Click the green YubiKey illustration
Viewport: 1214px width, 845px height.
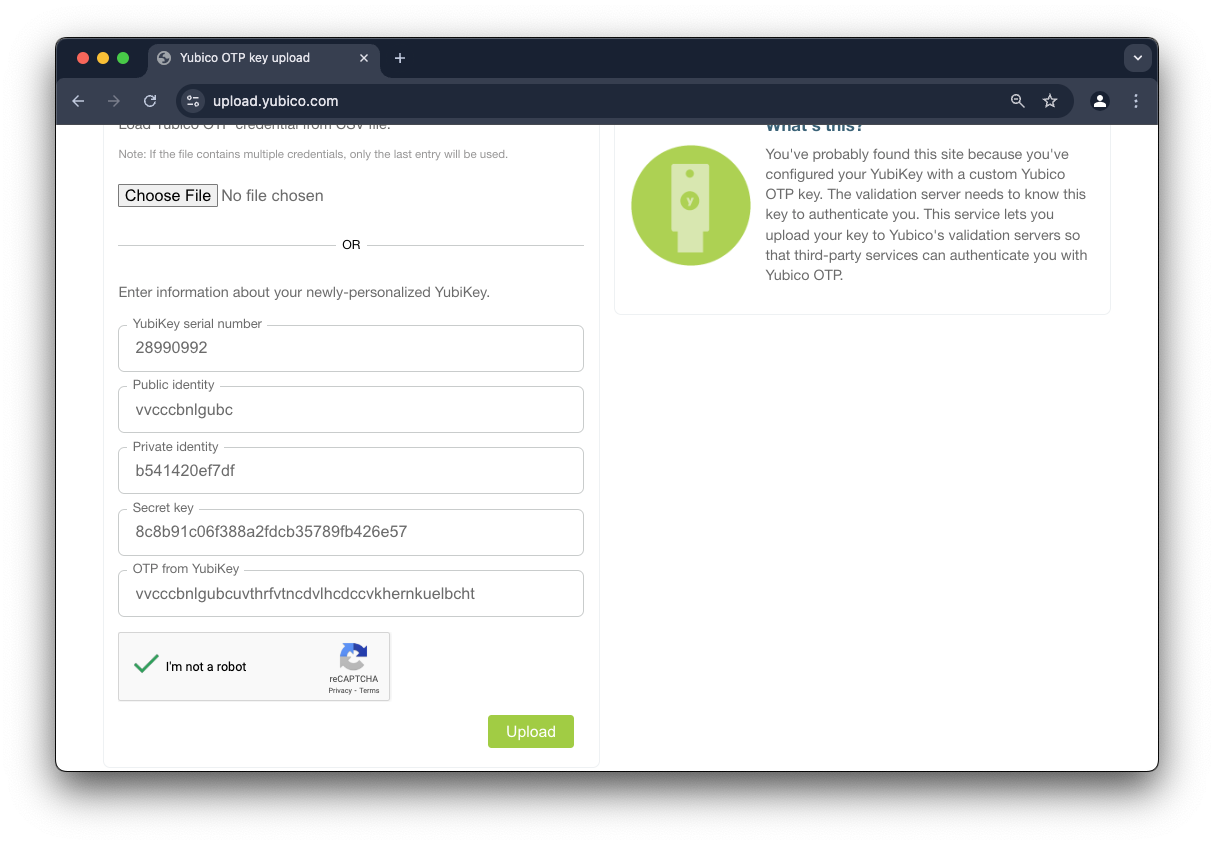[x=690, y=205]
